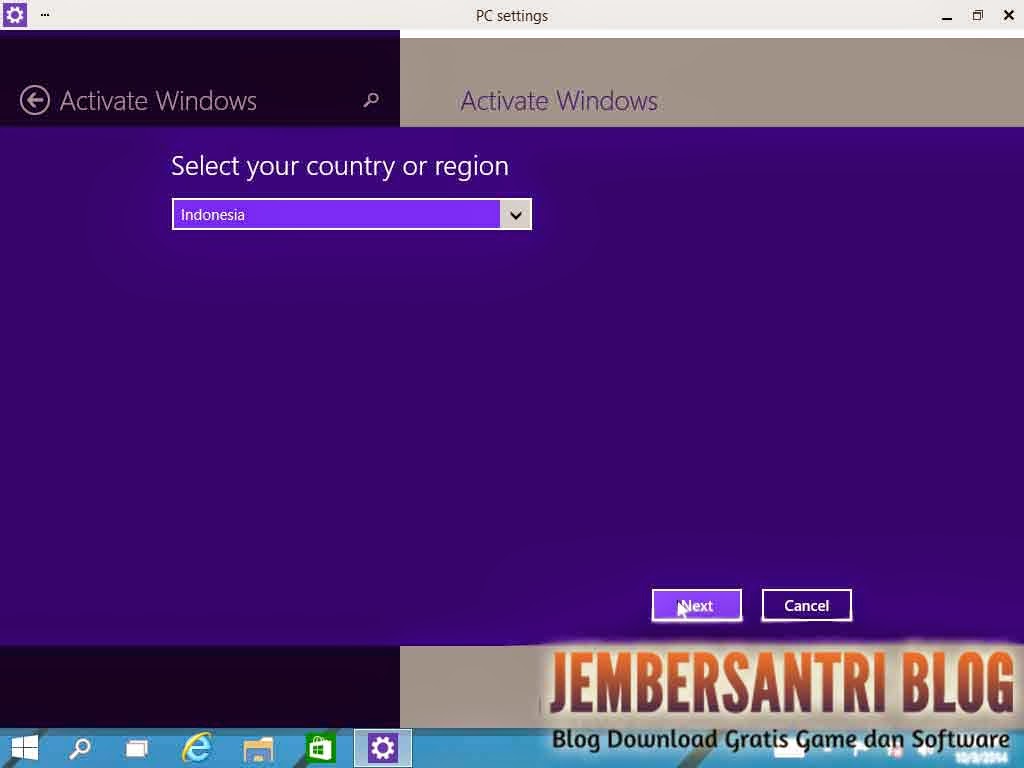Click the taskbar Search magnifier icon

80,747
